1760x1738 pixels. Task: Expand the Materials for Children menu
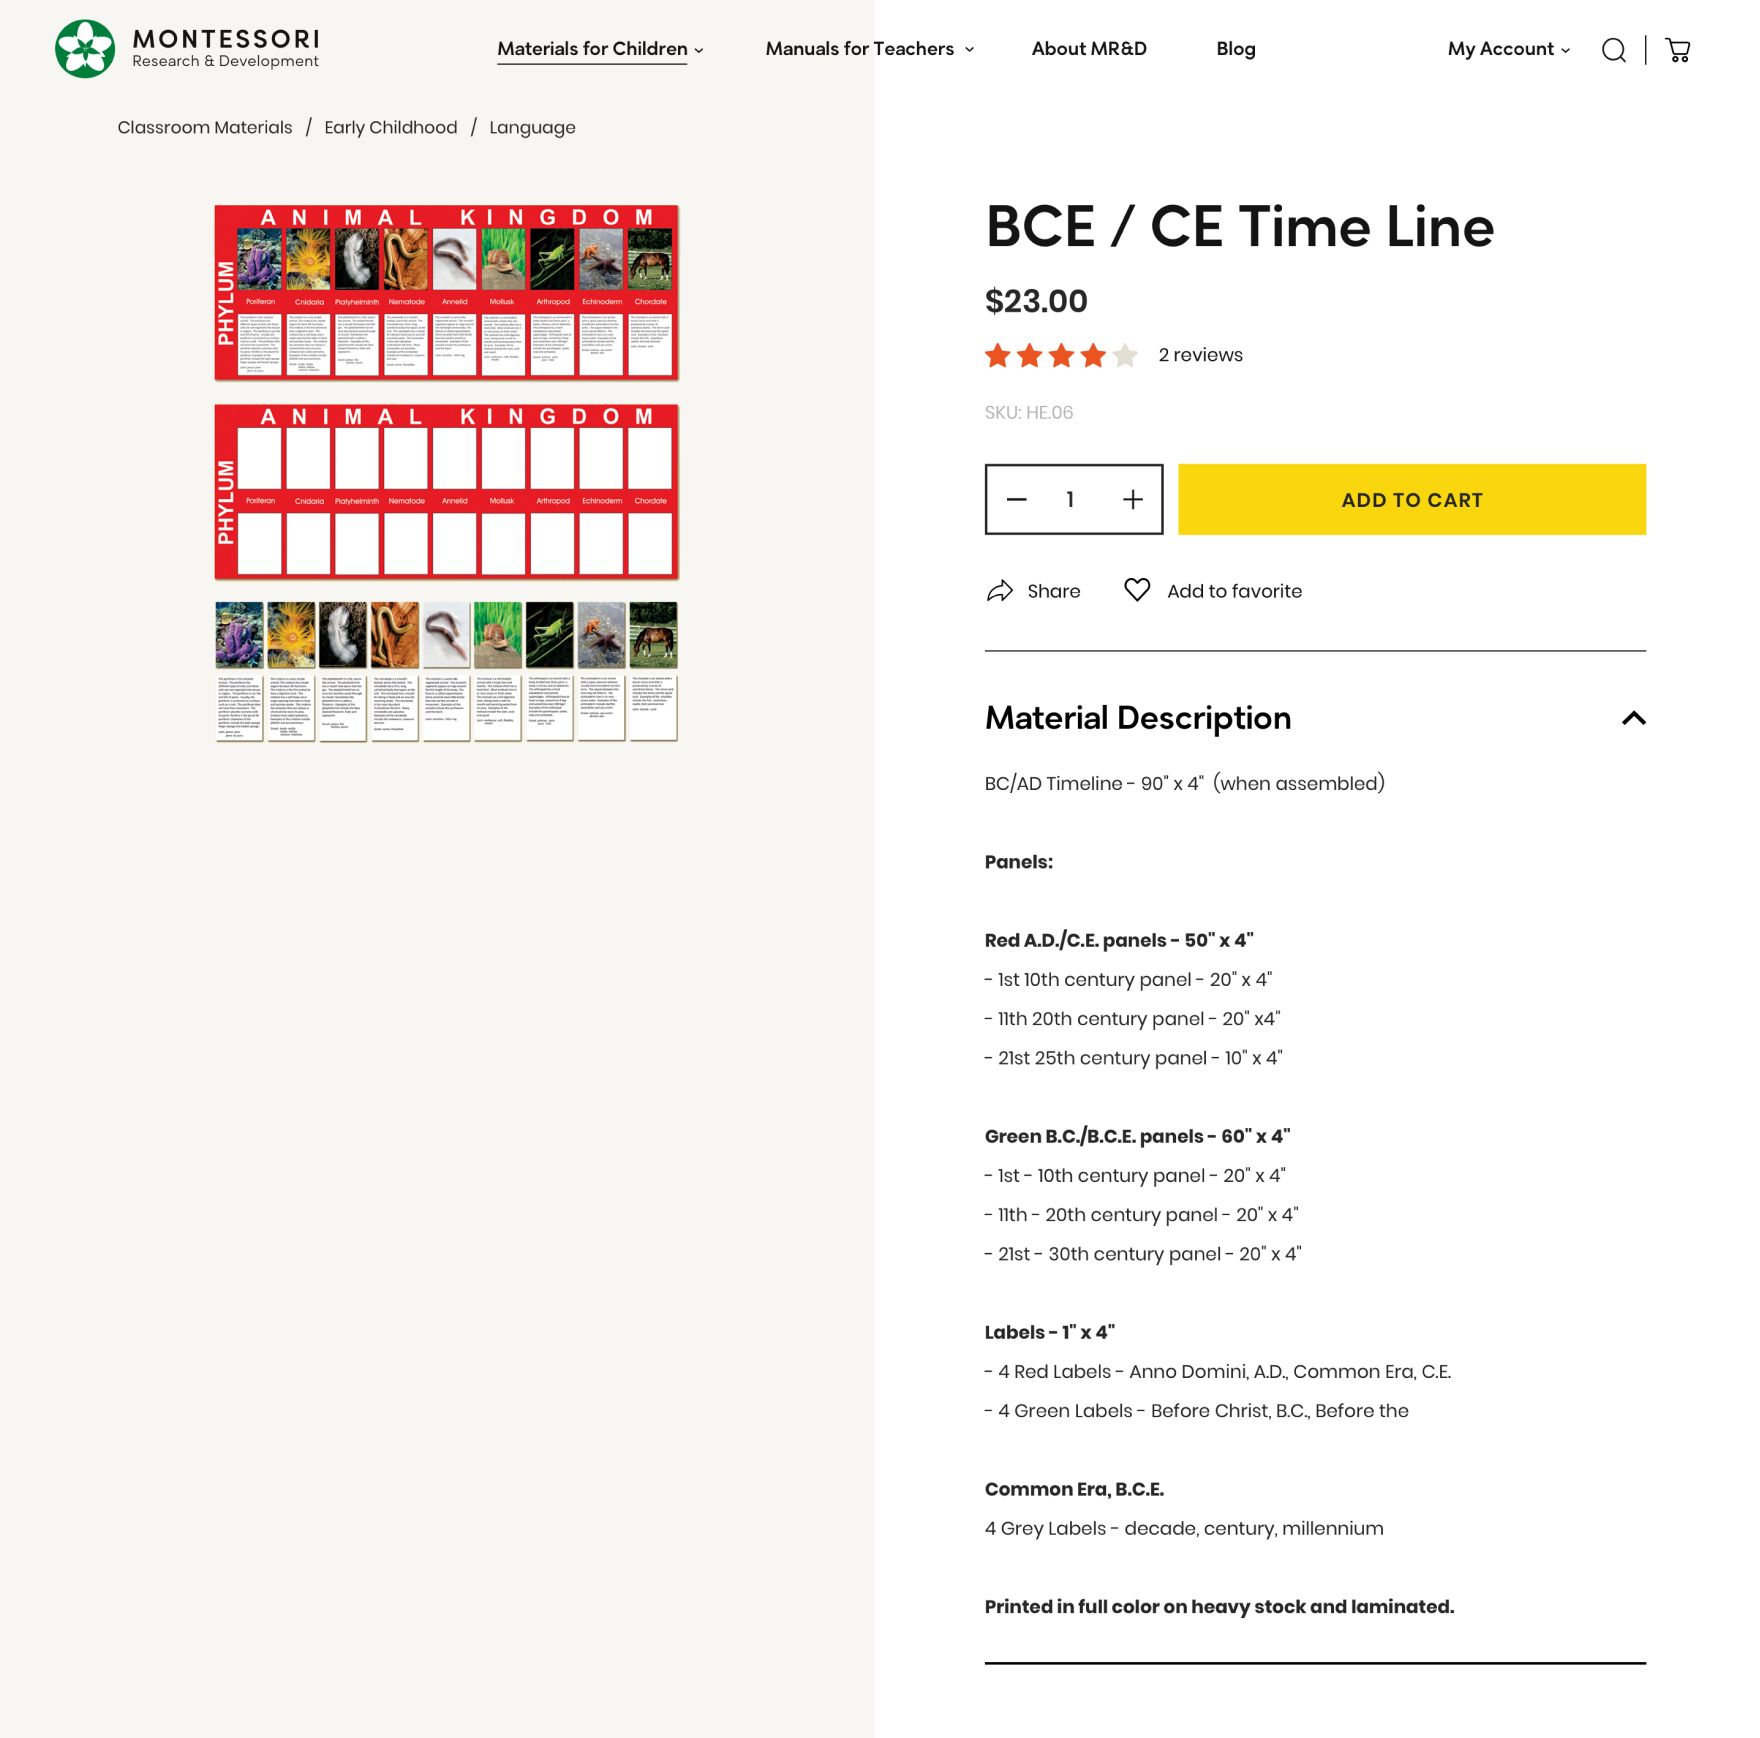pos(600,49)
